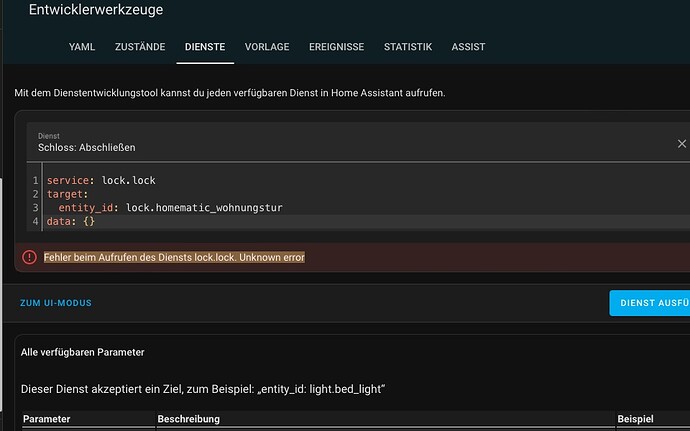
Task: Select the DIENSTE tab
Action: click(x=205, y=47)
